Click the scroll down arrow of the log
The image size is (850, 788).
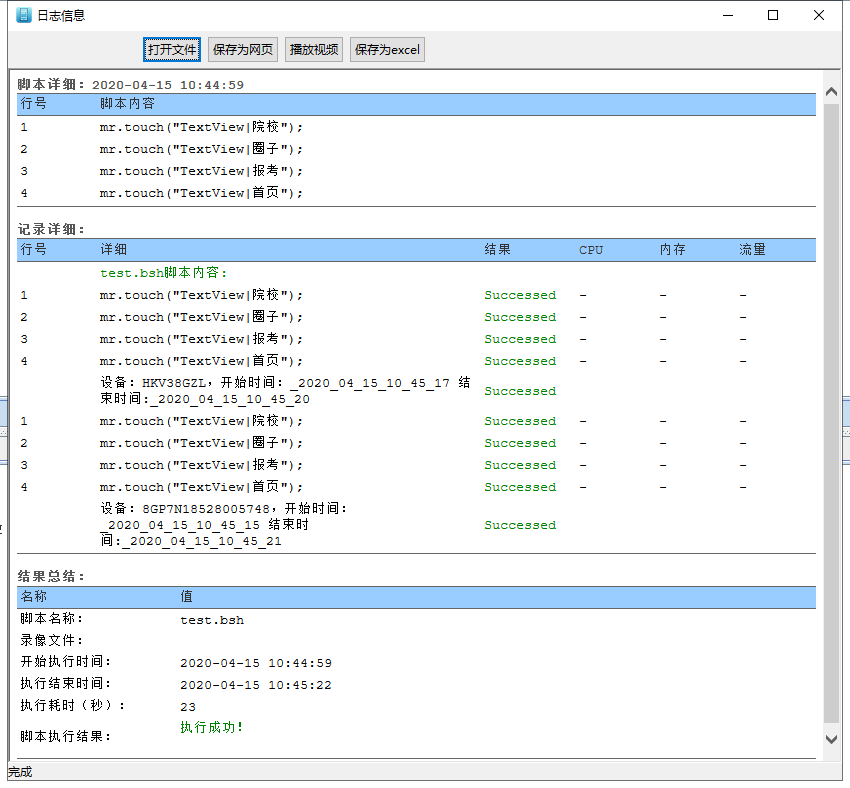[830, 738]
